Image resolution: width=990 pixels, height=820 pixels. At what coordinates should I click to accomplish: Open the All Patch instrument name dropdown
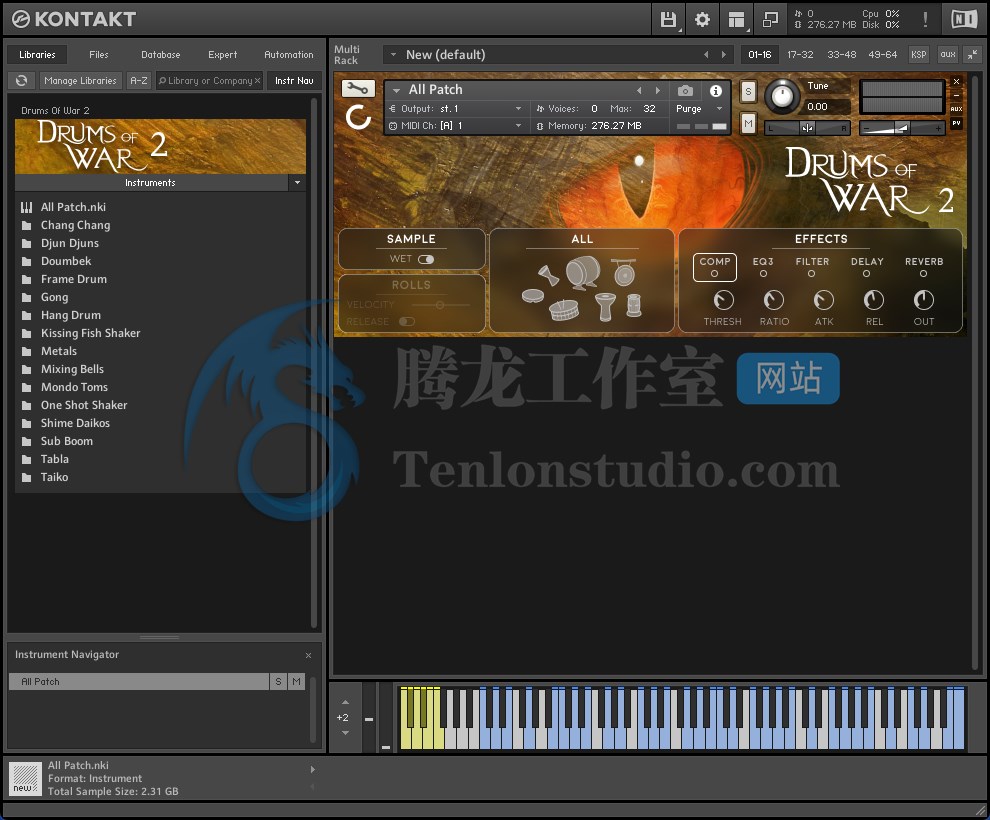[397, 90]
